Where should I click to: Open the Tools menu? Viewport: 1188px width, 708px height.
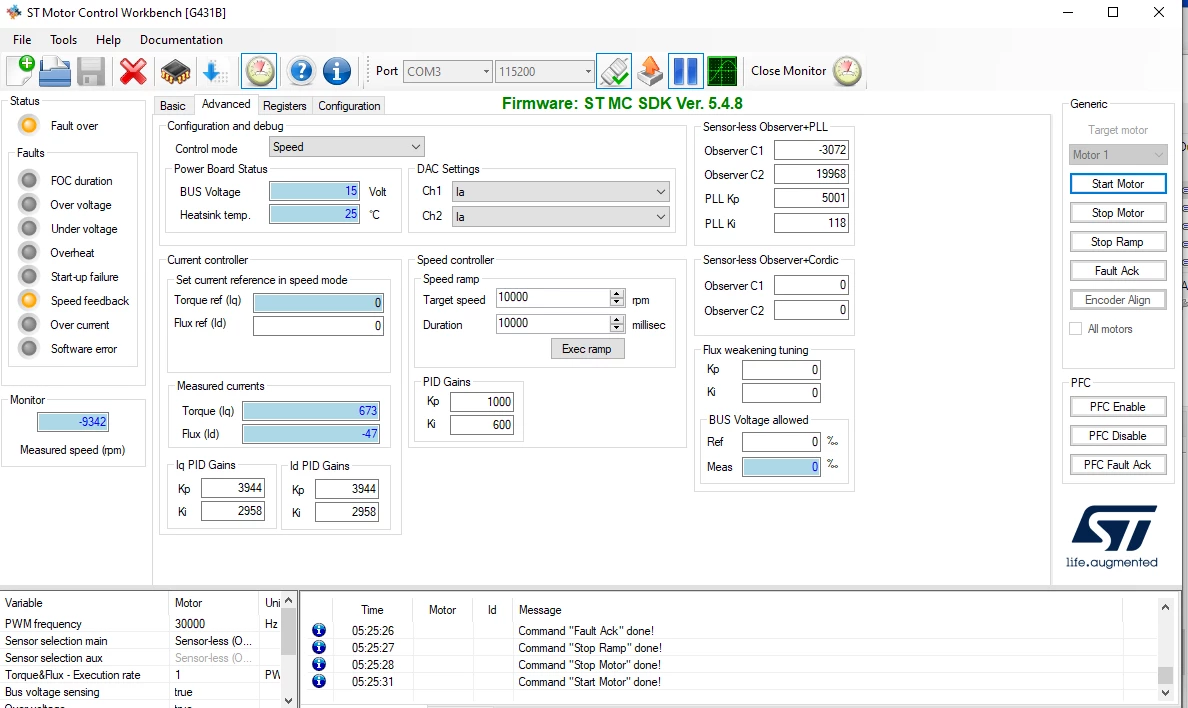coord(64,39)
